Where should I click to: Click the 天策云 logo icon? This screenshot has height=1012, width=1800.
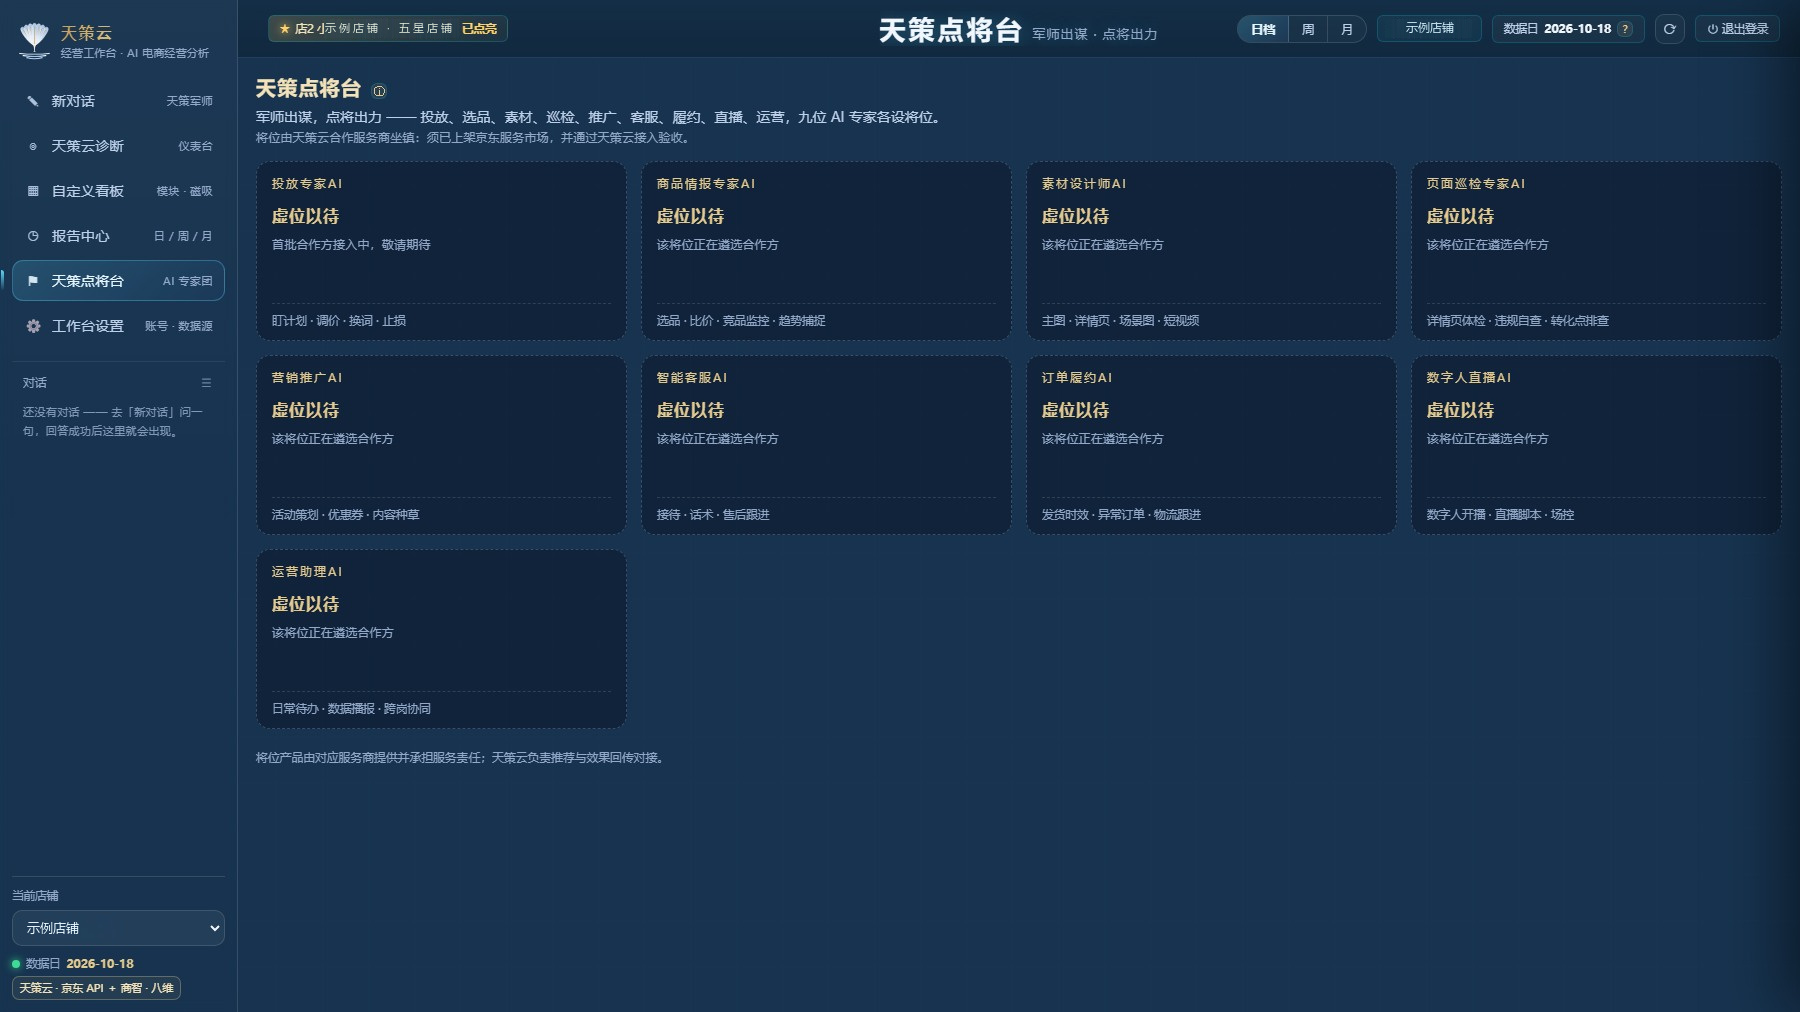tap(34, 40)
